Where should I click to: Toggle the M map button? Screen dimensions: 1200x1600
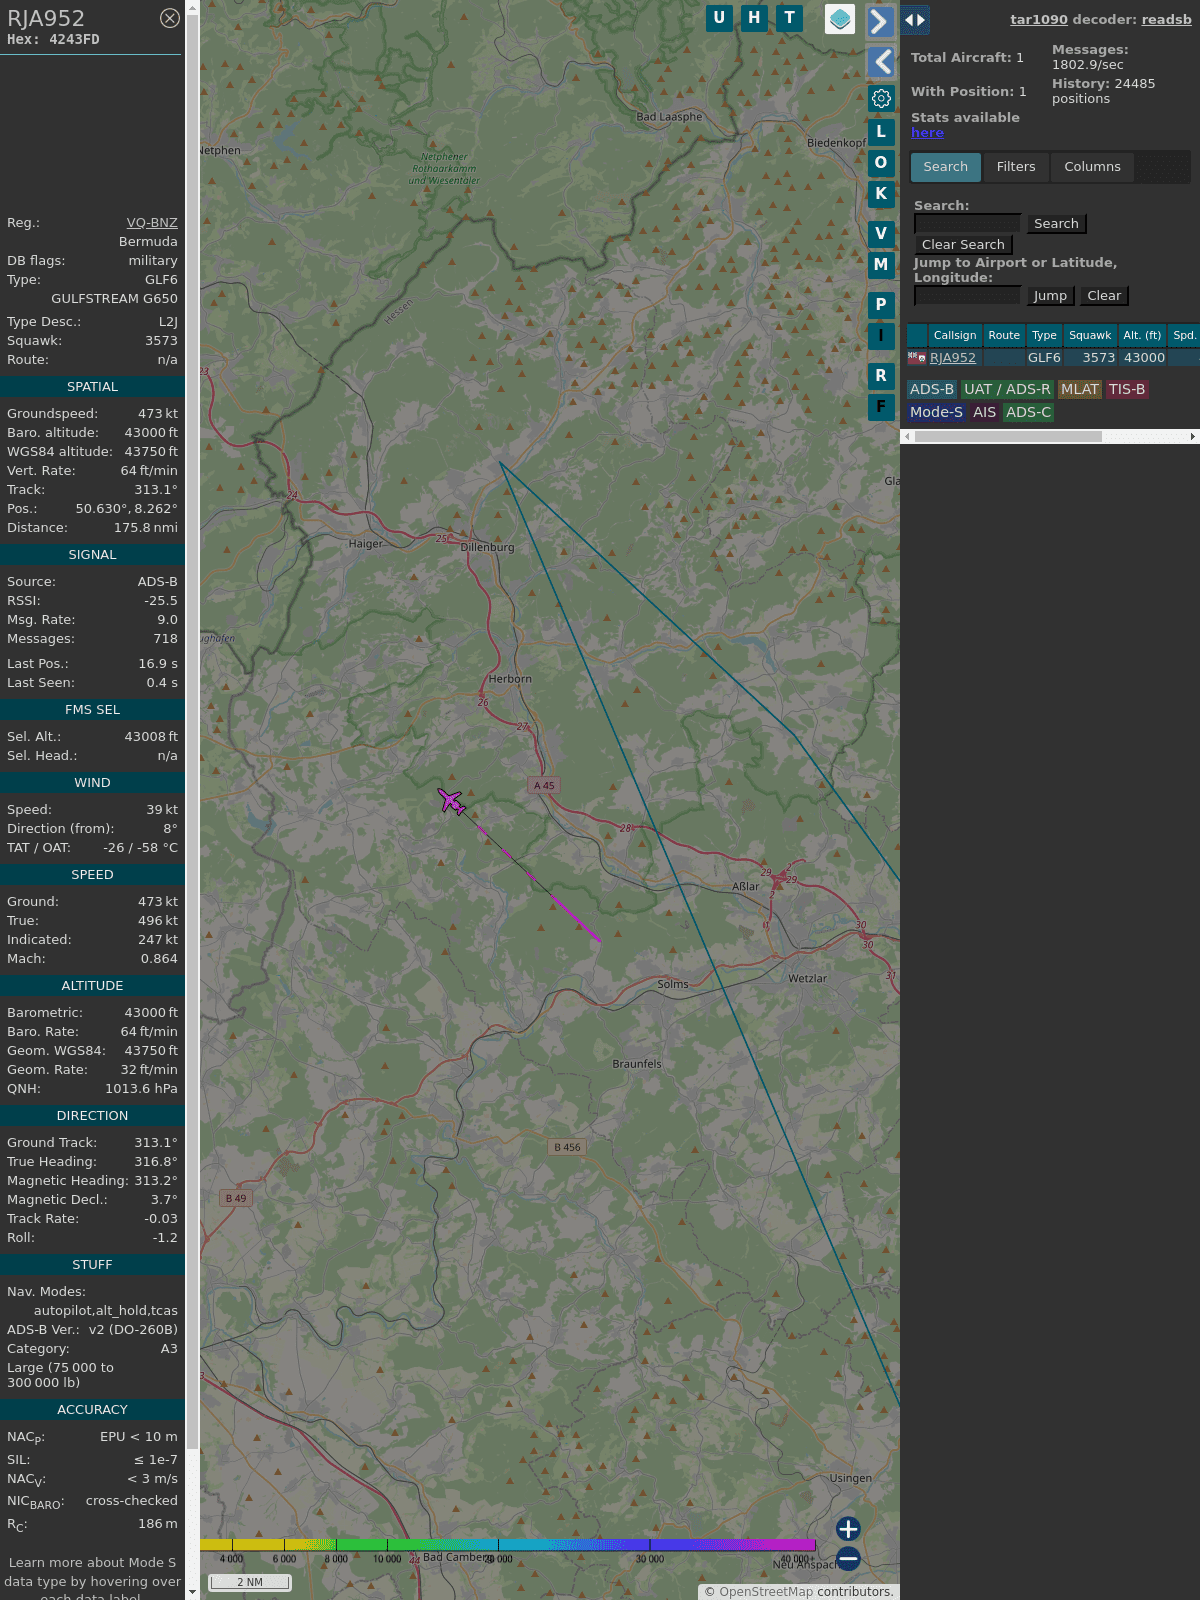881,265
